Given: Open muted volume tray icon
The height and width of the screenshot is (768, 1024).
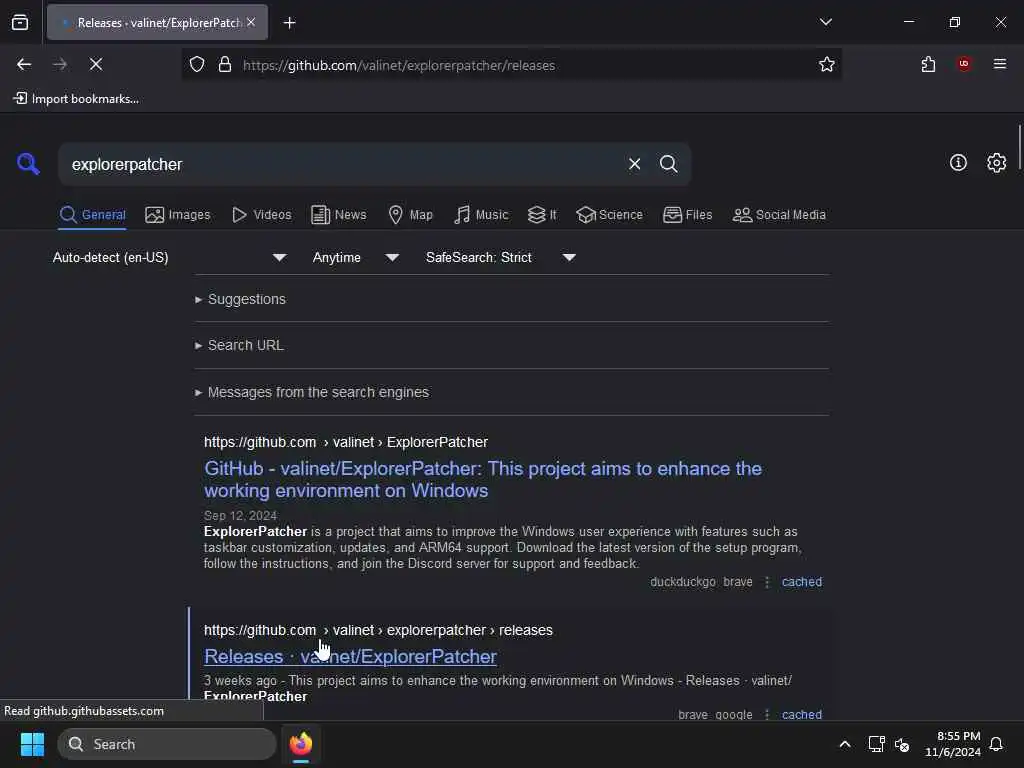Looking at the screenshot, I should (x=902, y=744).
